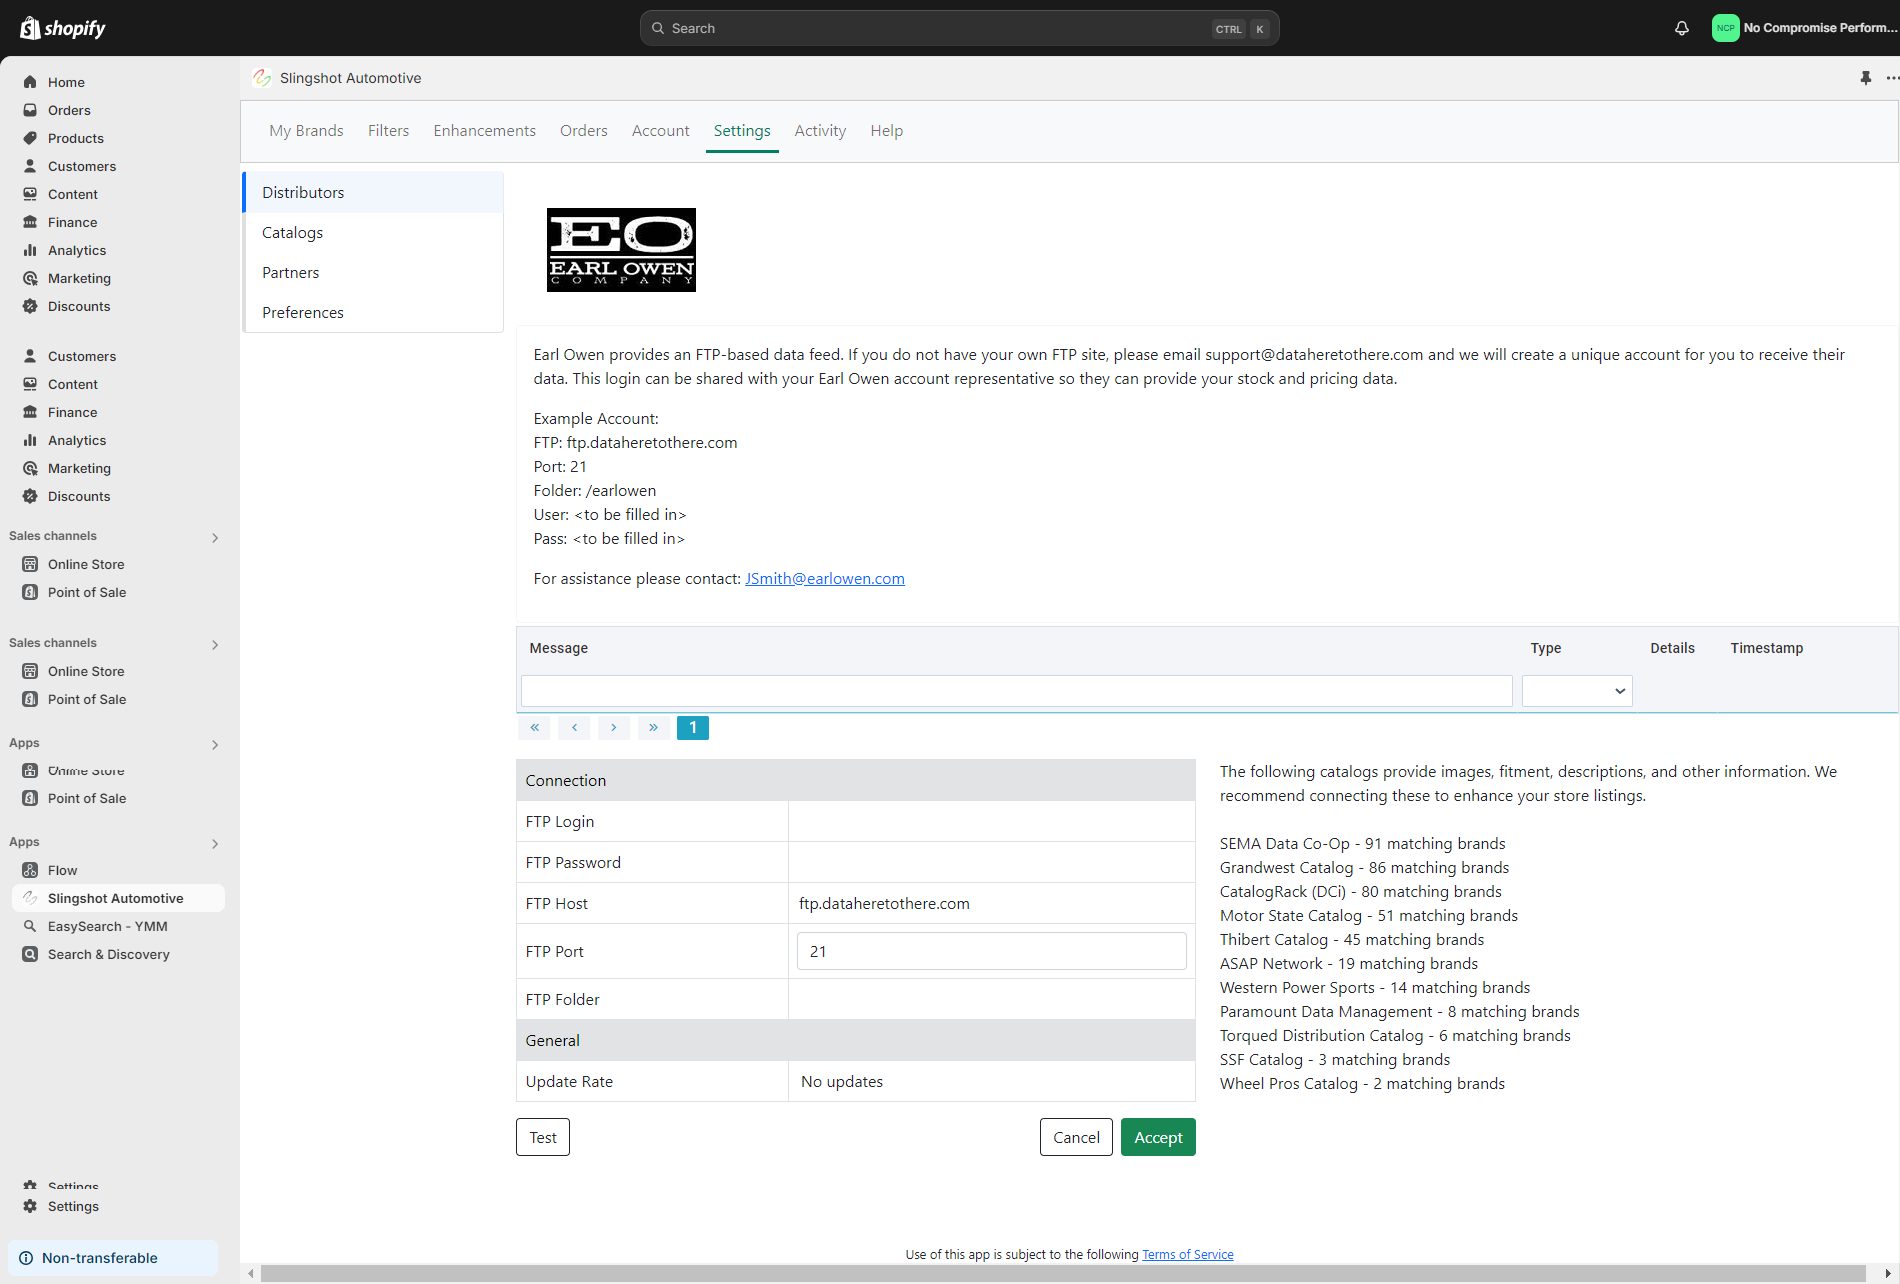Click the Timestamp column header
1900x1284 pixels.
point(1767,648)
